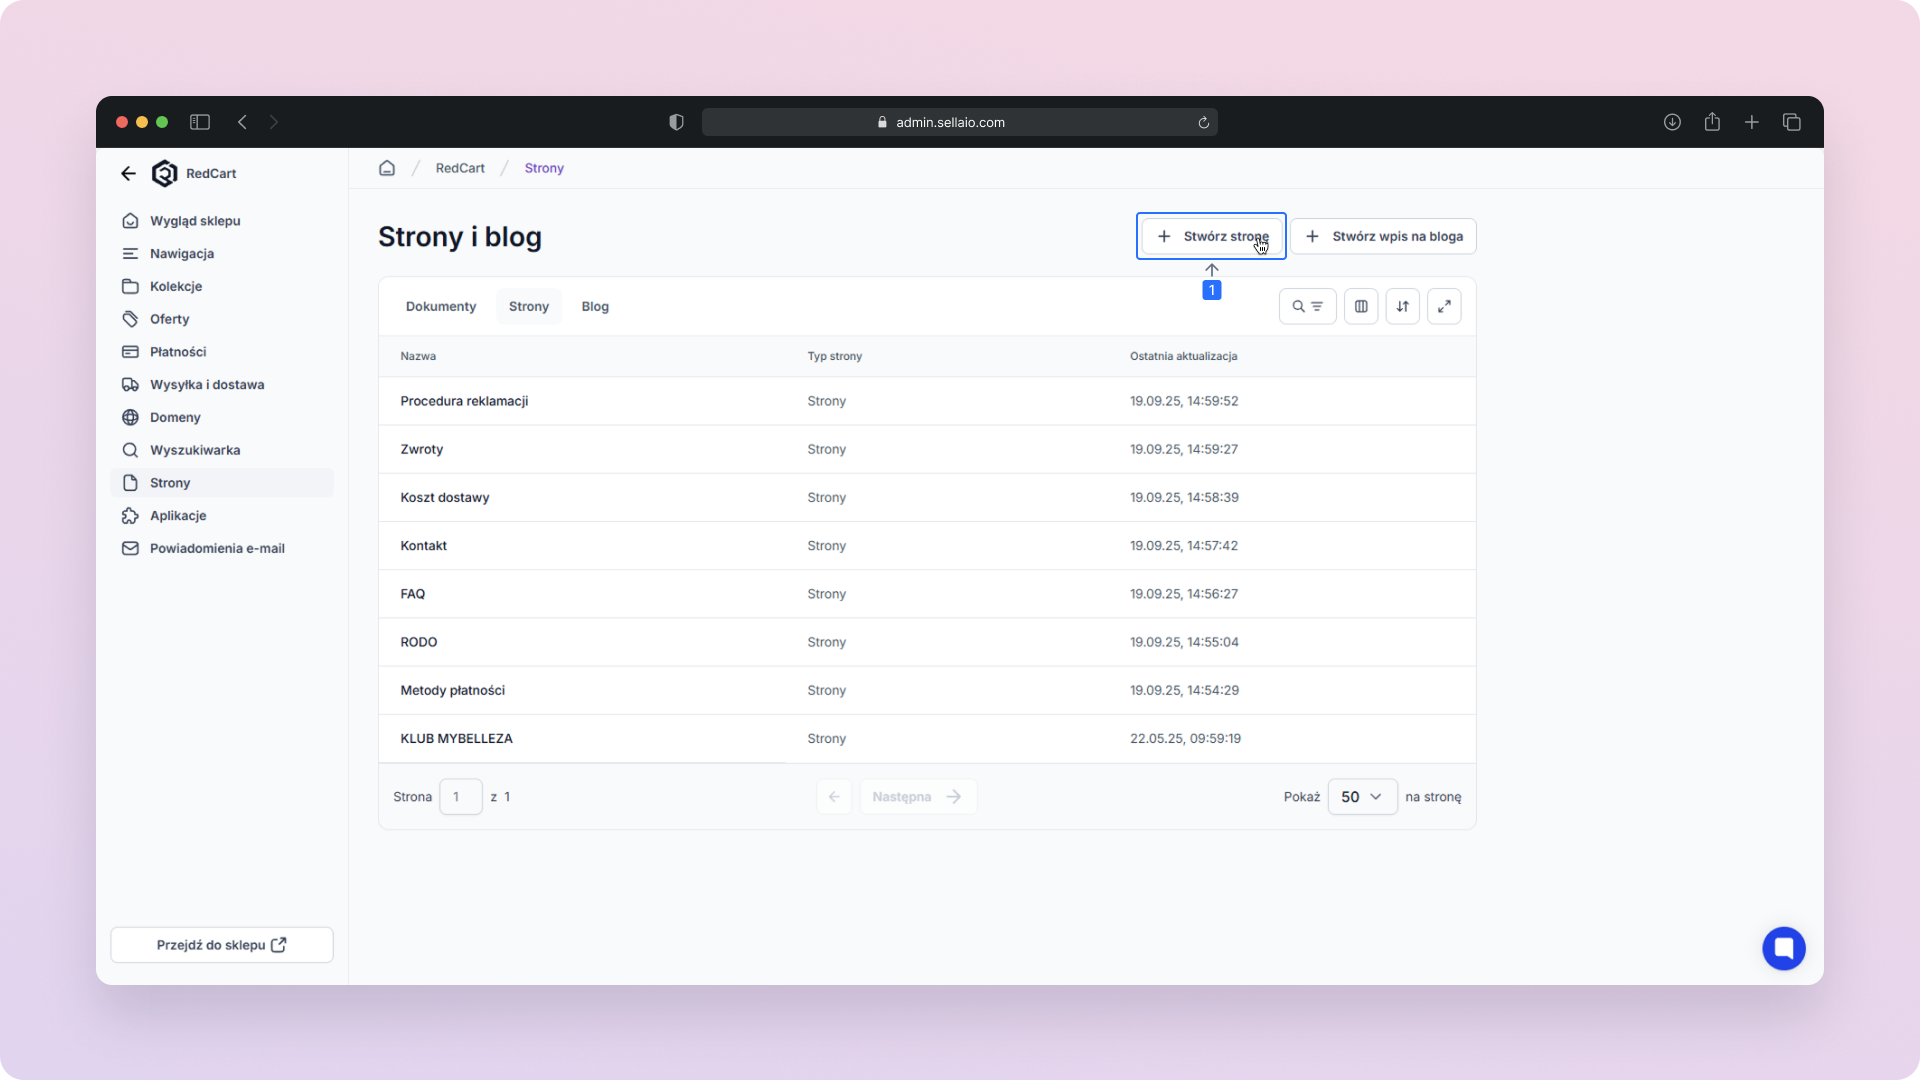Expand table to fullscreen
The height and width of the screenshot is (1080, 1920).
pyautogui.click(x=1444, y=306)
